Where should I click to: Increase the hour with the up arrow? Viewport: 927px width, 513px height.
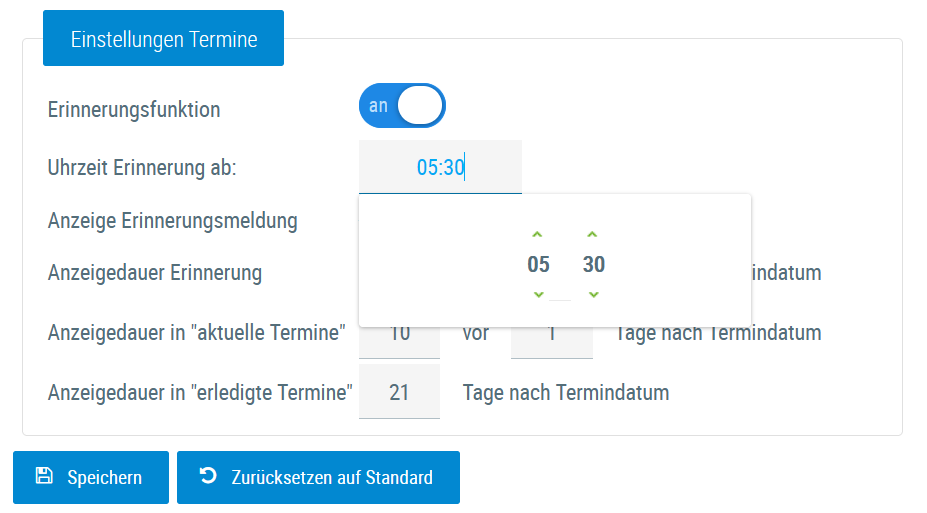click(538, 235)
